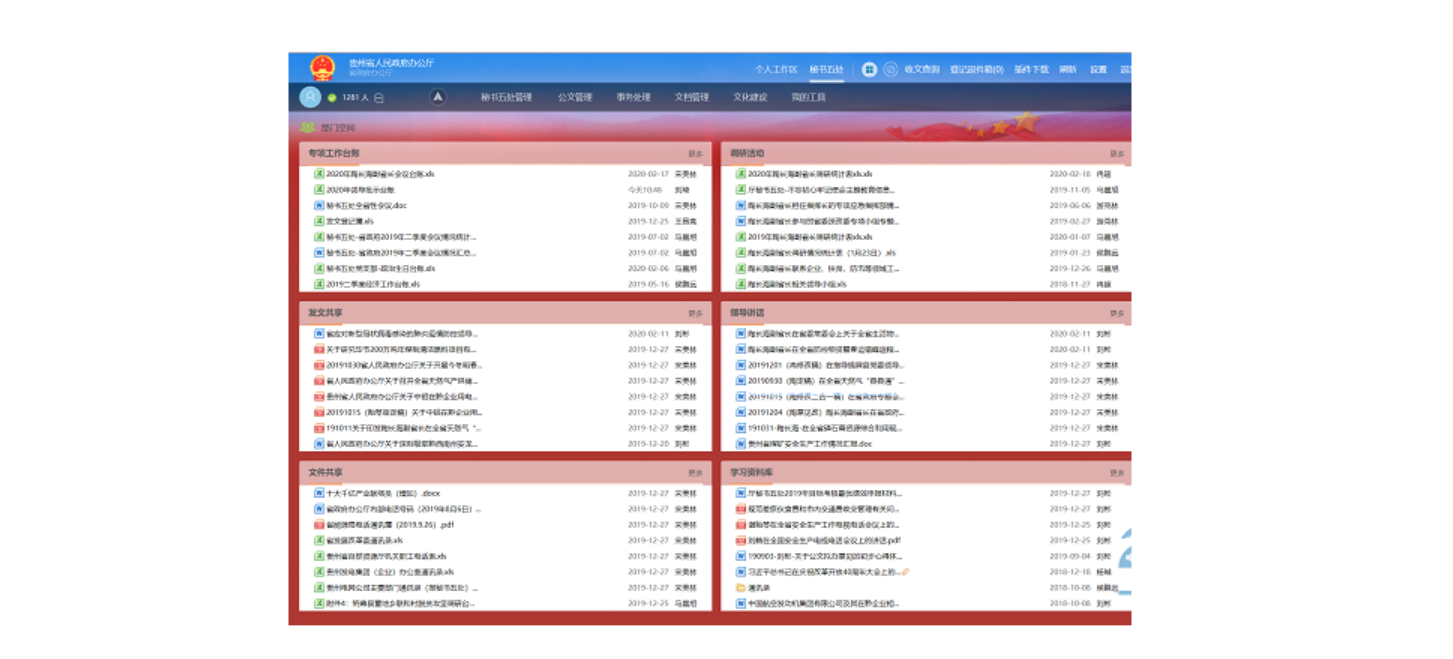Screen dimensions: 1453x659
Task: Click the 插件下载 link
Action: click(1031, 70)
